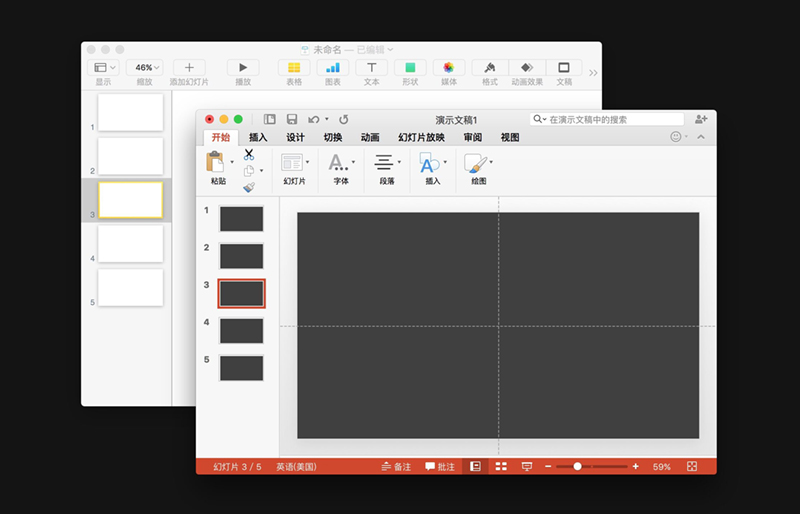Click the Undo arrow in PowerPoint title bar
The height and width of the screenshot is (514, 800).
[x=313, y=119]
